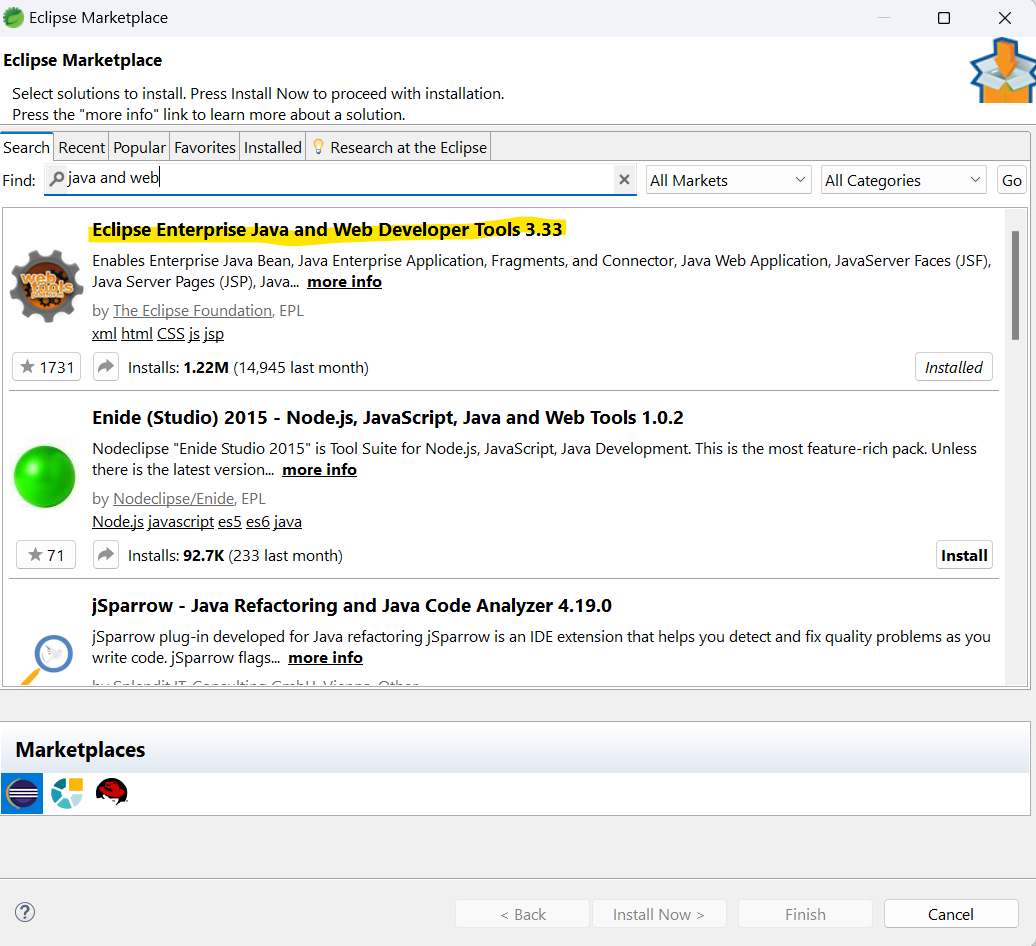Open the Nodeclipse/Enide provider link
Viewport: 1036px width, 946px height.
pyautogui.click(x=174, y=499)
